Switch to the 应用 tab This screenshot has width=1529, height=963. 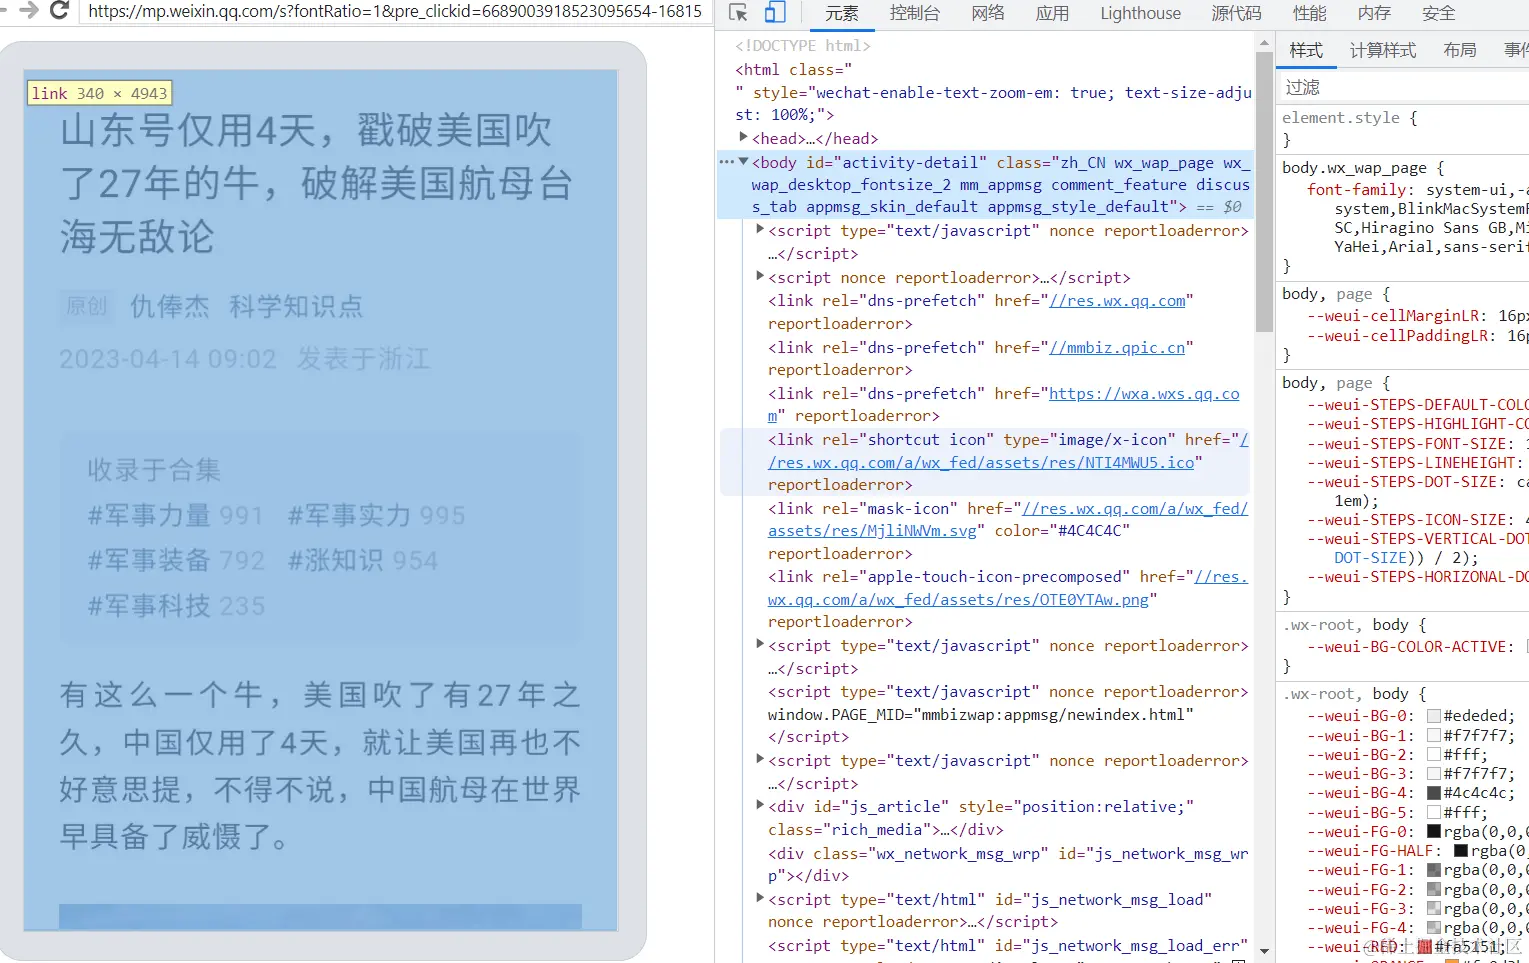(x=1052, y=13)
